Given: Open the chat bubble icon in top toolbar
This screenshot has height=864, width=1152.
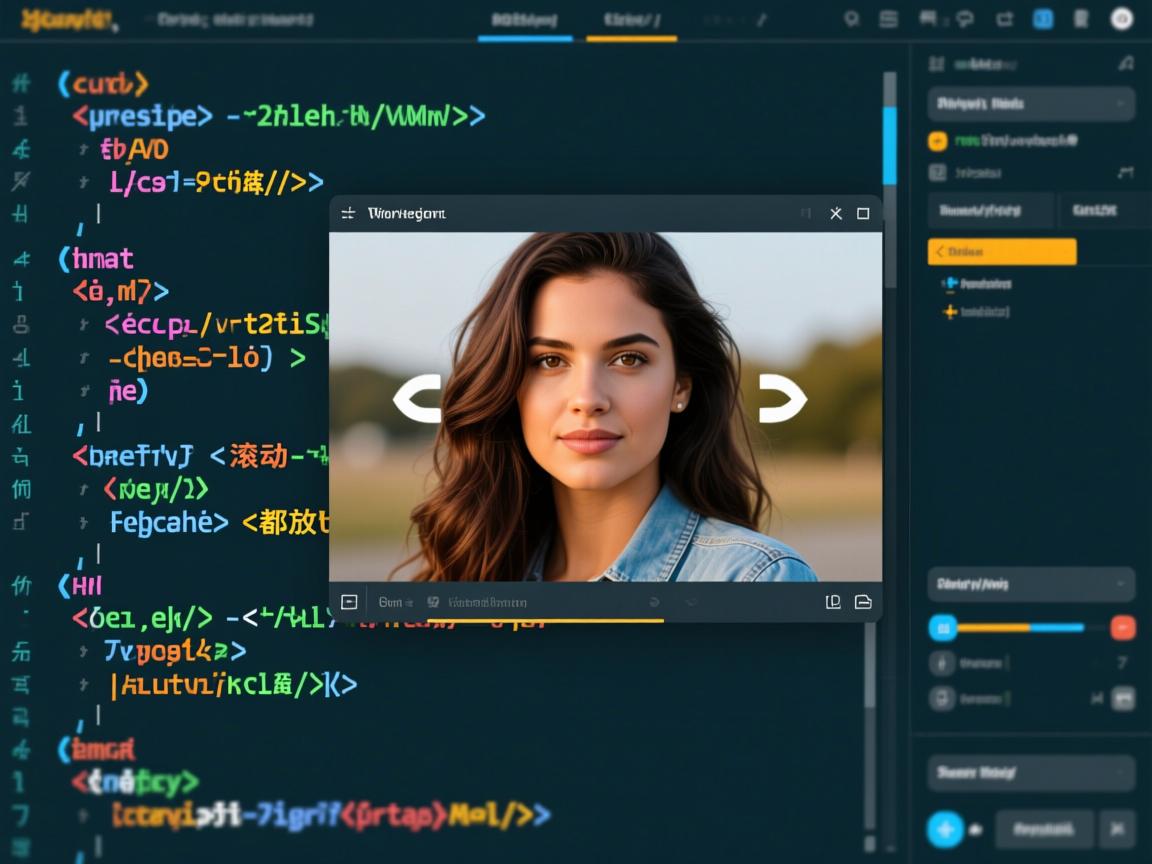Looking at the screenshot, I should click(965, 19).
